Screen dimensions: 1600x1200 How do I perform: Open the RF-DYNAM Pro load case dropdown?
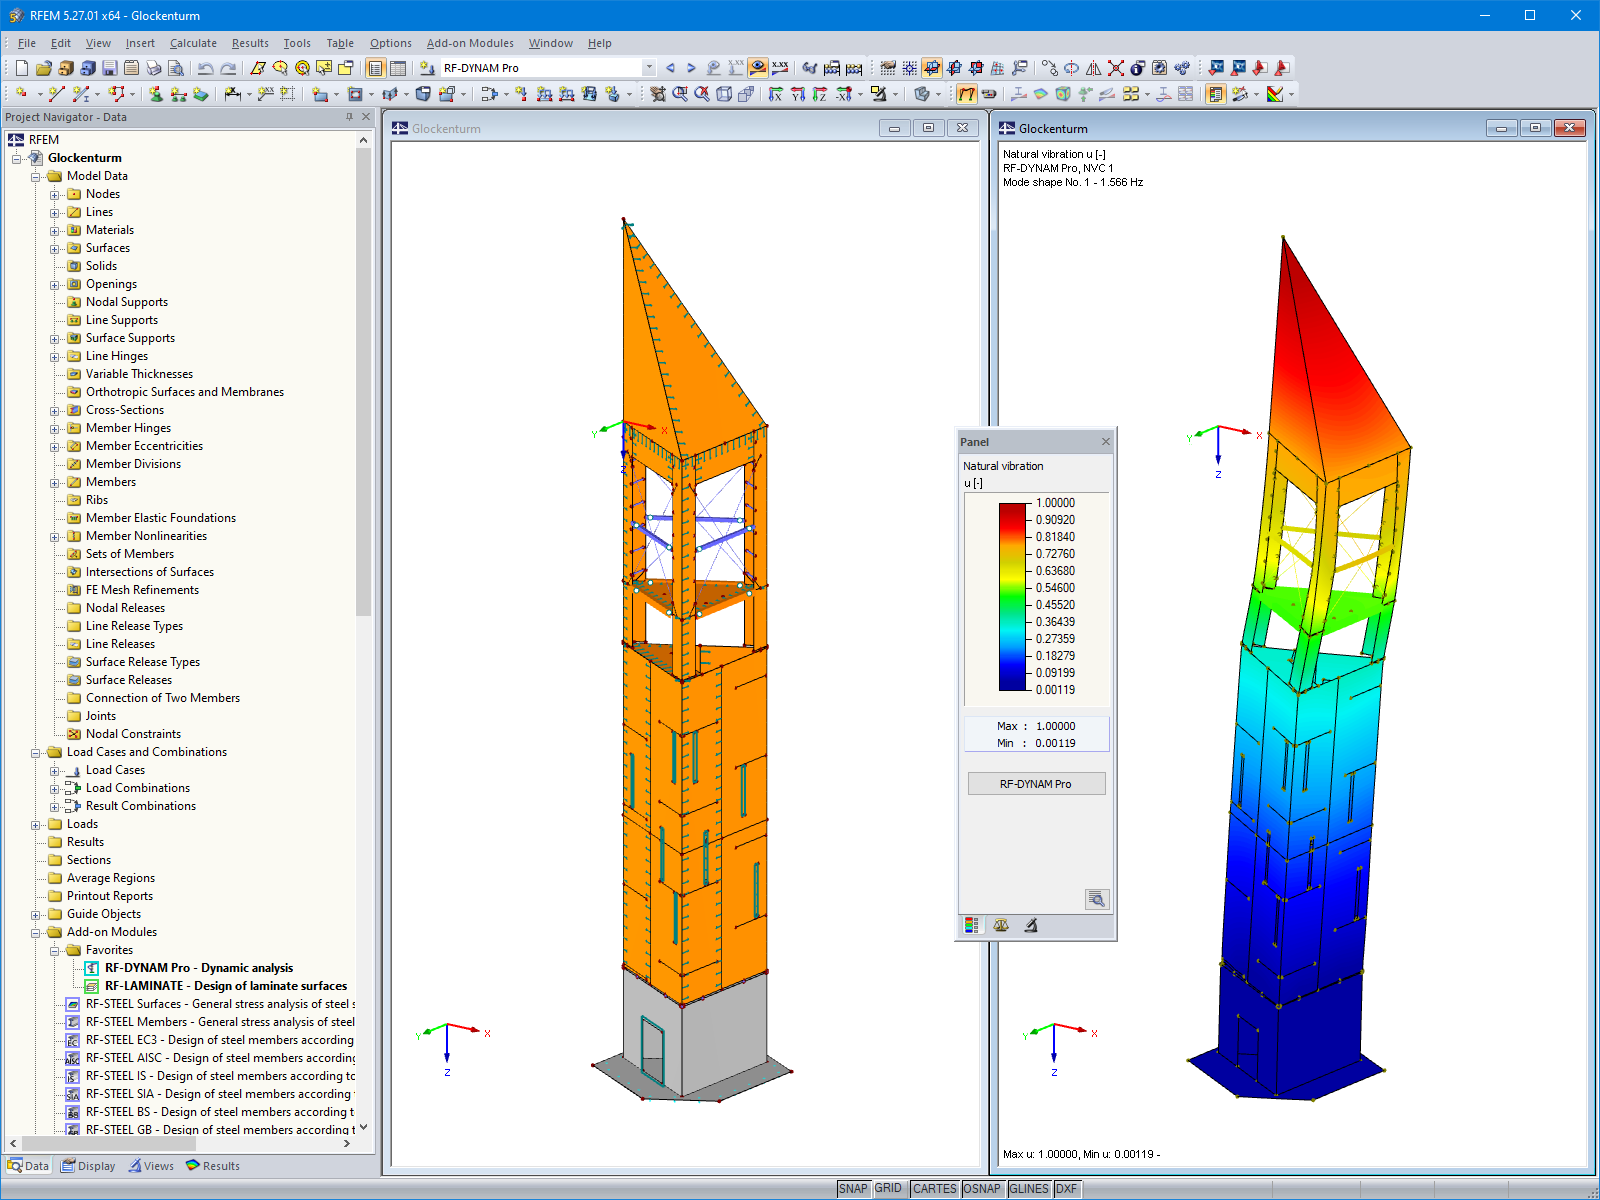click(650, 68)
